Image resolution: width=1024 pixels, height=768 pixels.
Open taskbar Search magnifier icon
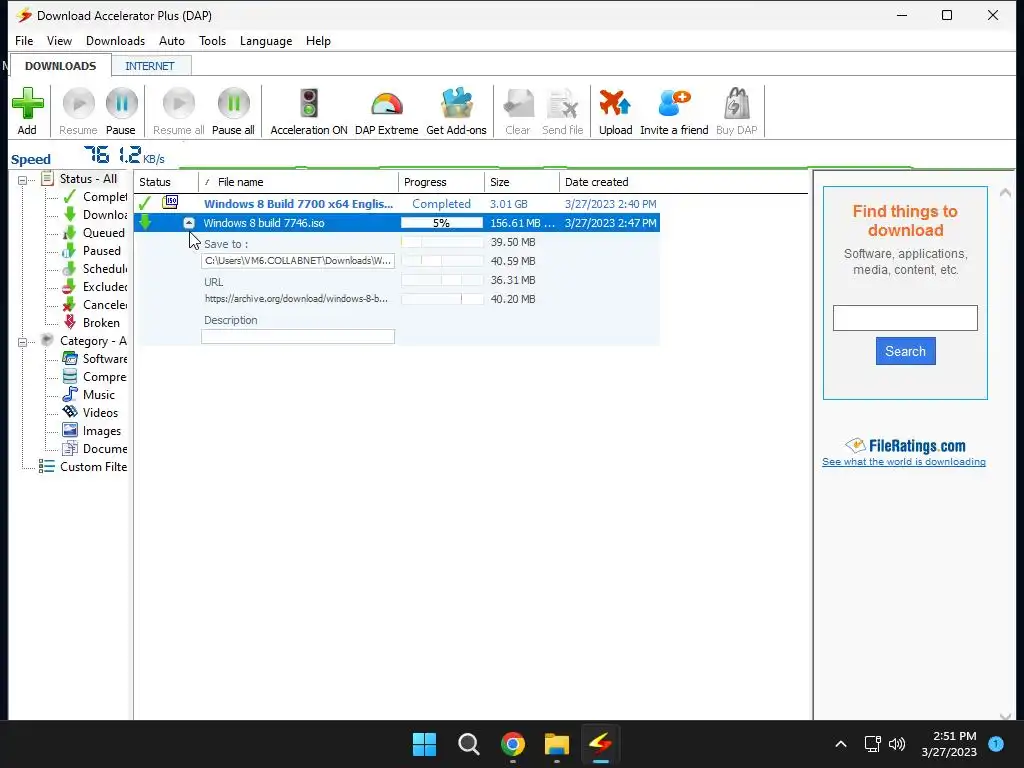pyautogui.click(x=468, y=744)
